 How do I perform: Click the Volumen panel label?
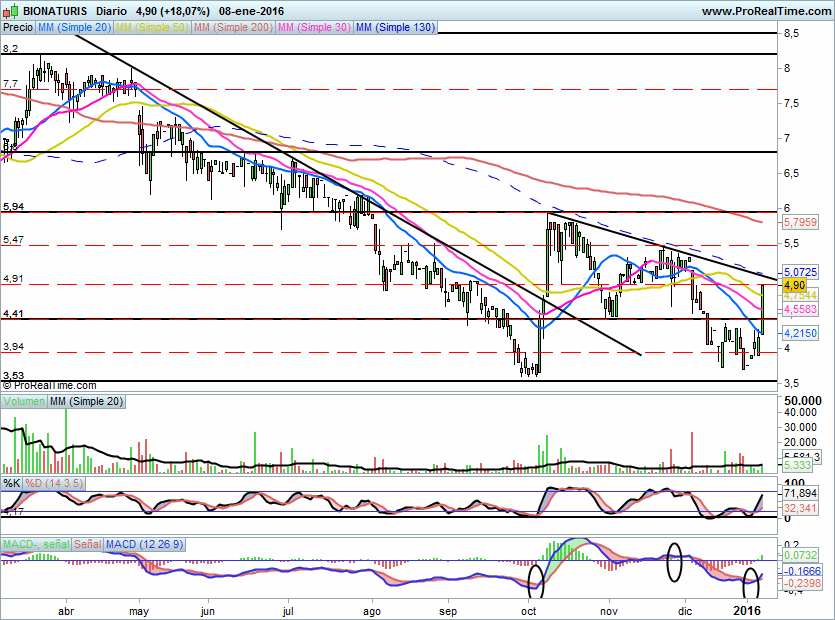pos(24,402)
